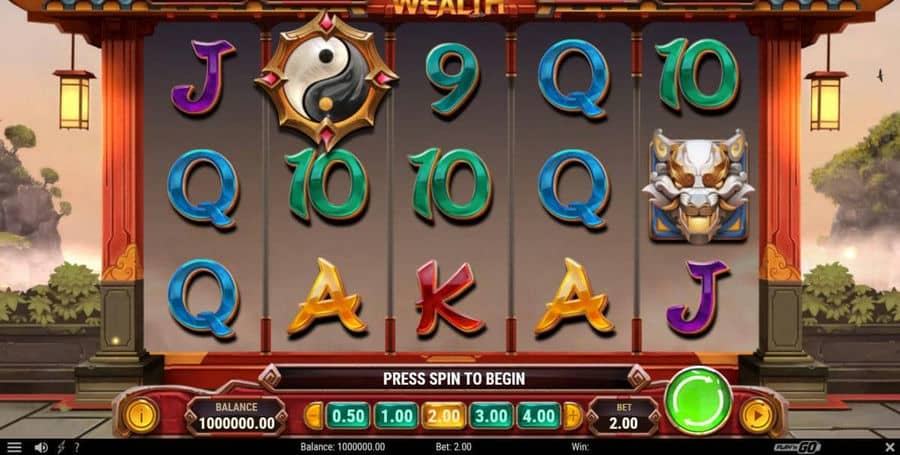900x455 pixels.
Task: Select the 1.00 bet option
Action: (x=396, y=416)
